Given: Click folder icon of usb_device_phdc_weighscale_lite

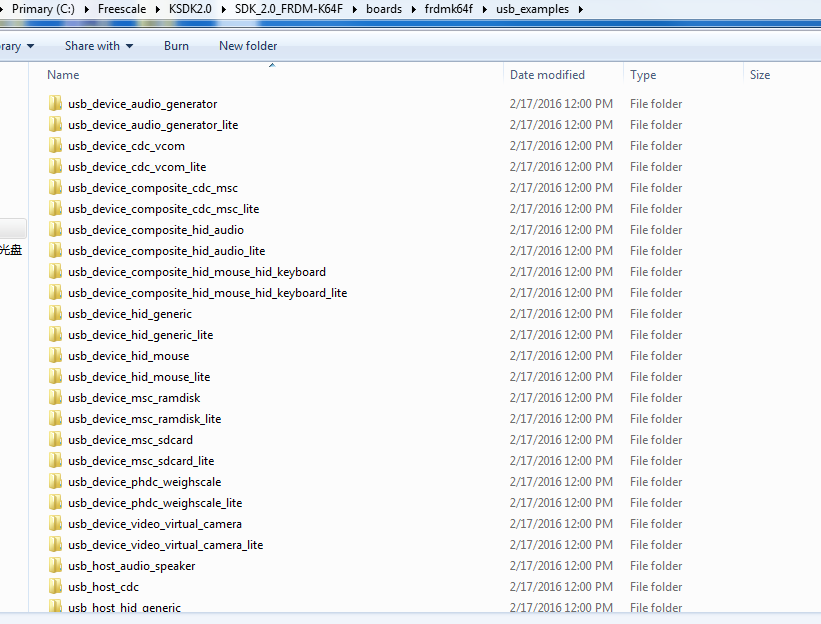Looking at the screenshot, I should coord(55,502).
